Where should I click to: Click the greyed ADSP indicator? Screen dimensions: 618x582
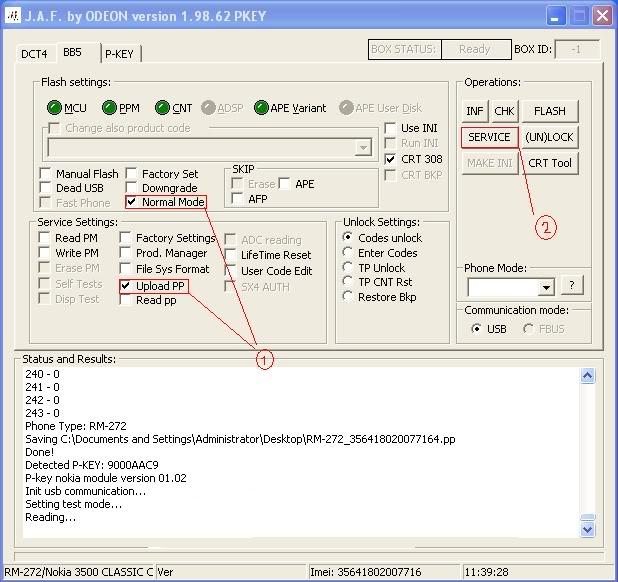208,108
